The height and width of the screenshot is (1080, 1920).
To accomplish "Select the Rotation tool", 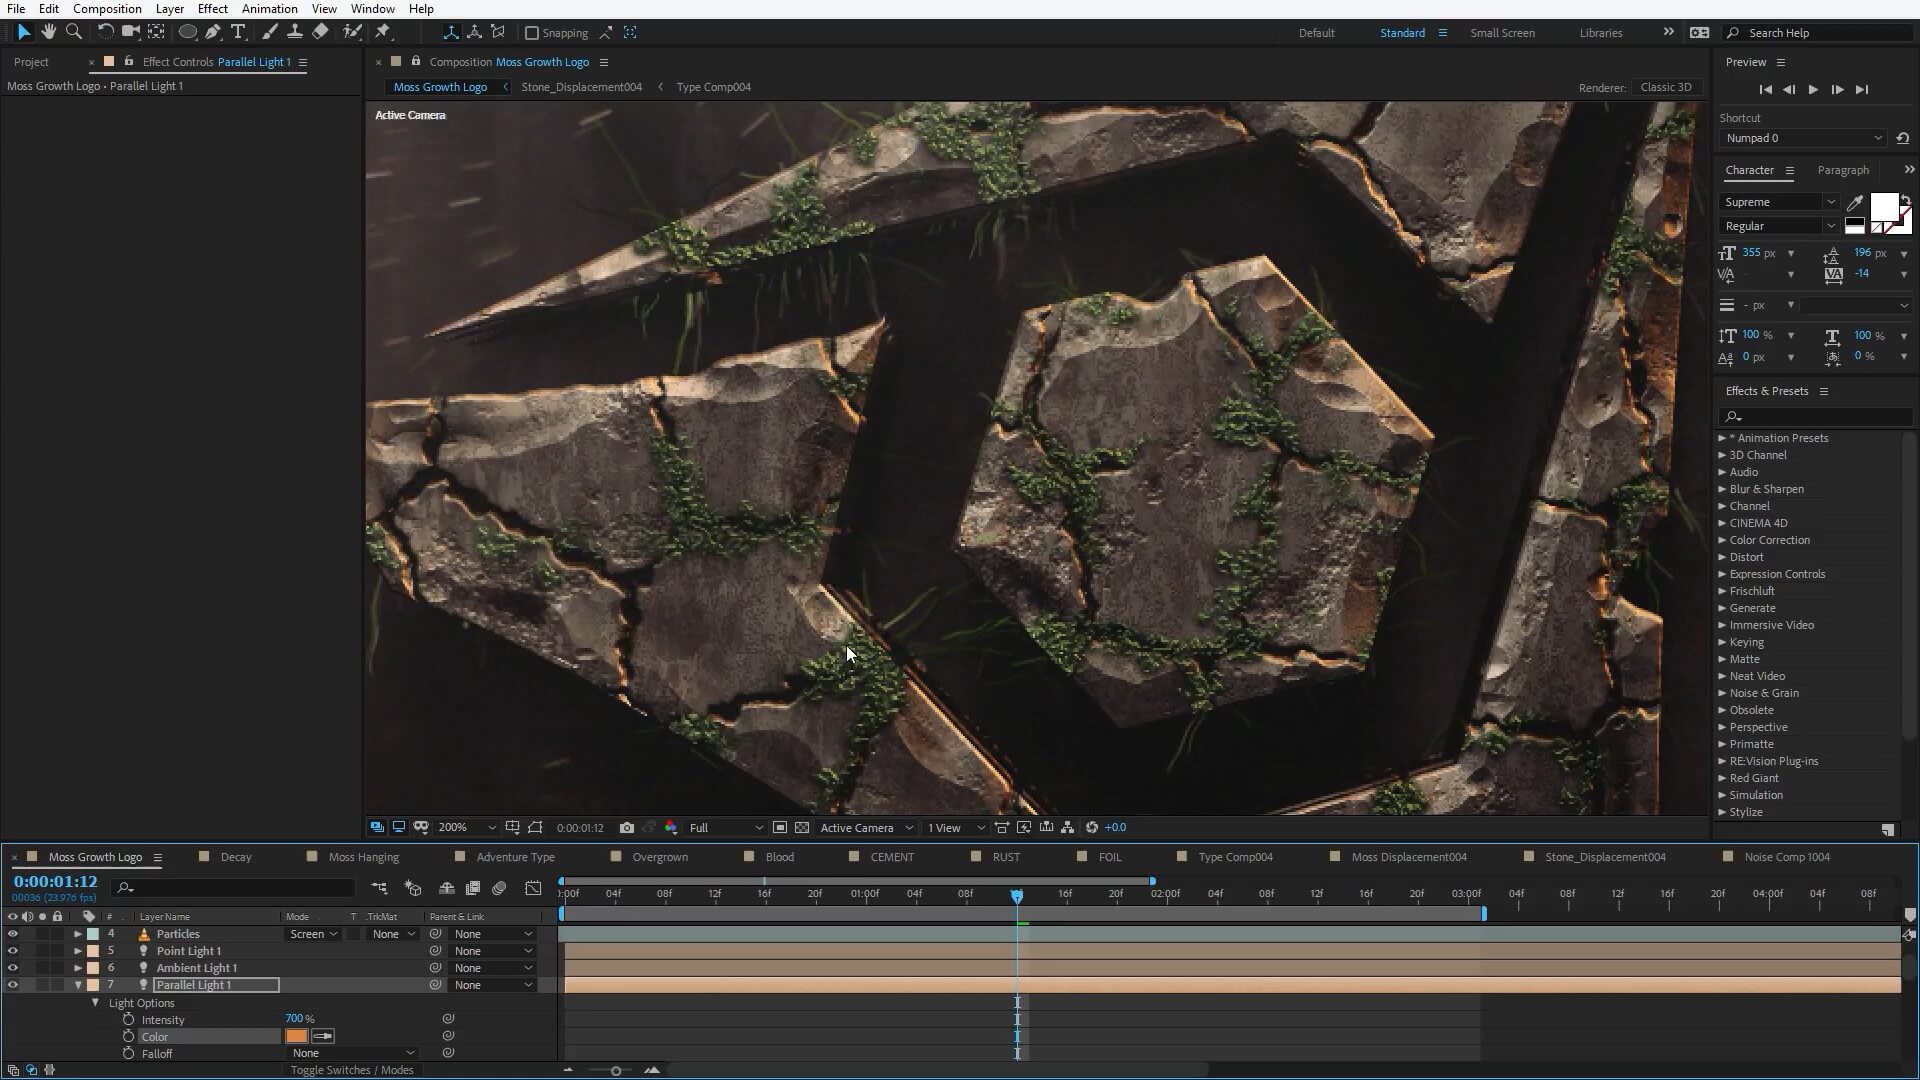I will (105, 32).
